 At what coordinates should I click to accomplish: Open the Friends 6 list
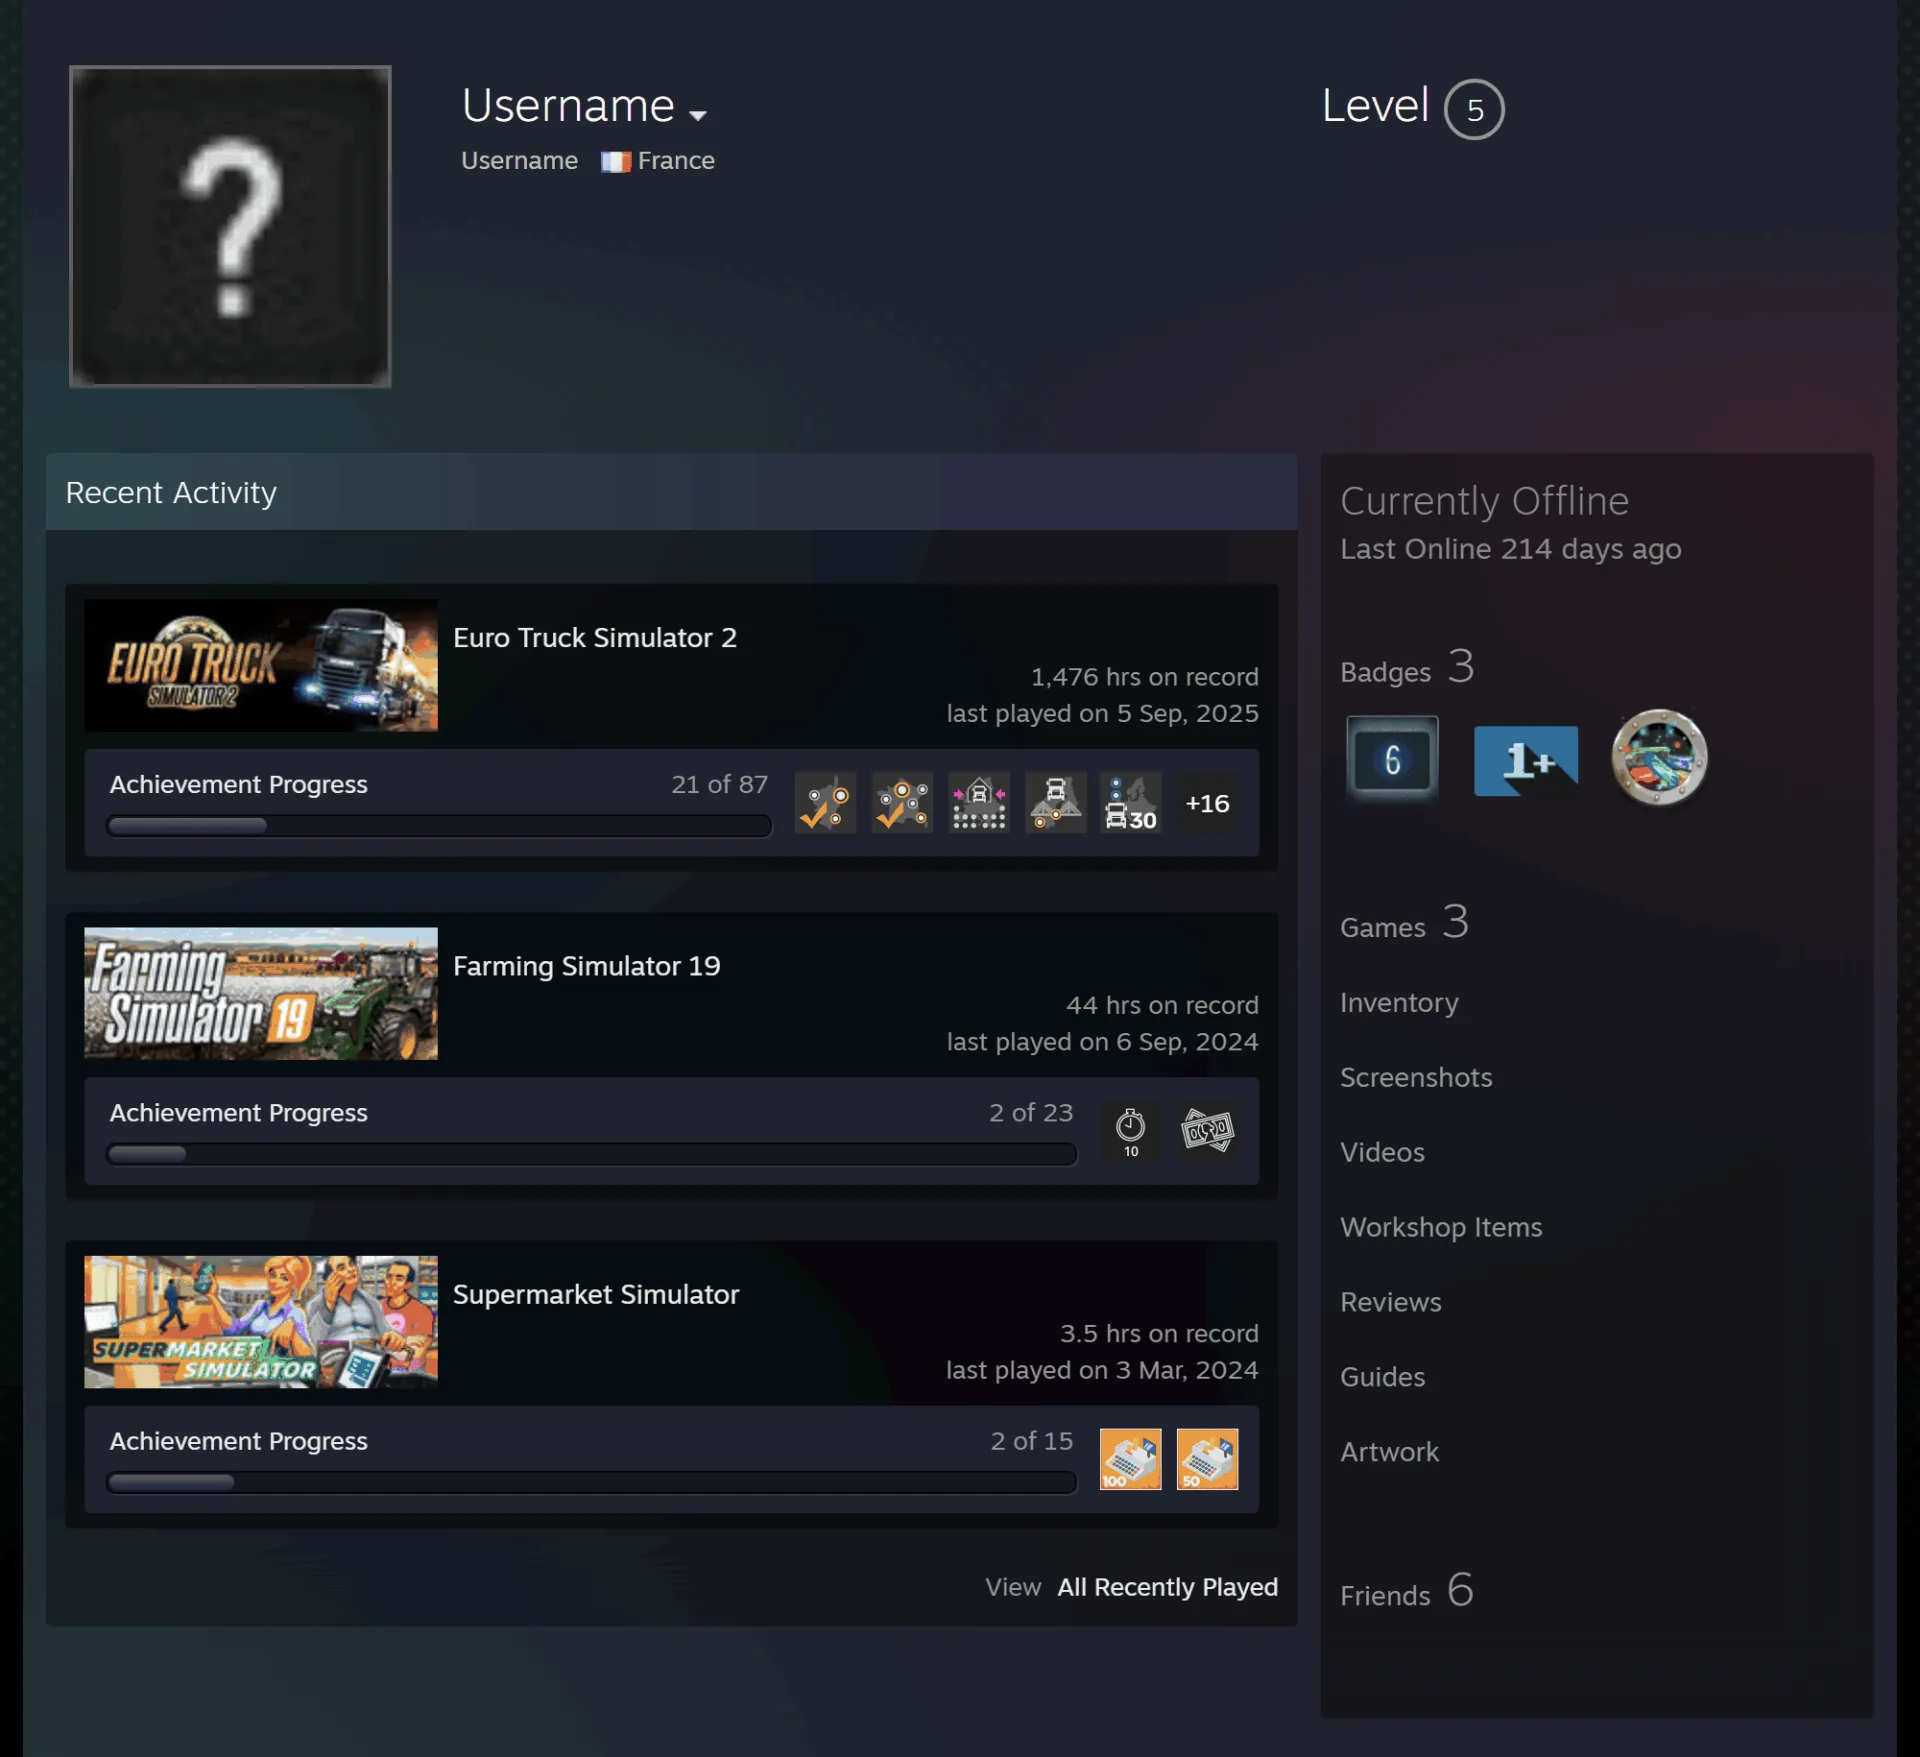tap(1407, 1592)
